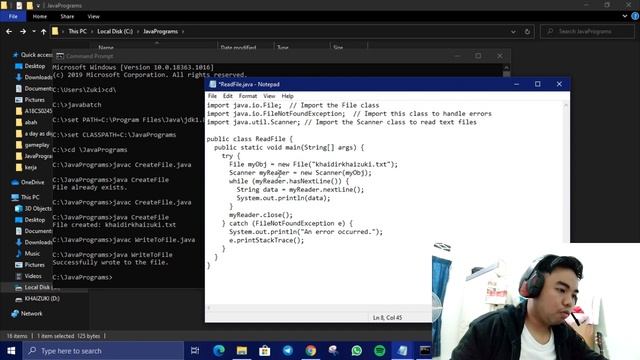
Task: Switch to Notepad taskbar icon
Action: pos(402,351)
